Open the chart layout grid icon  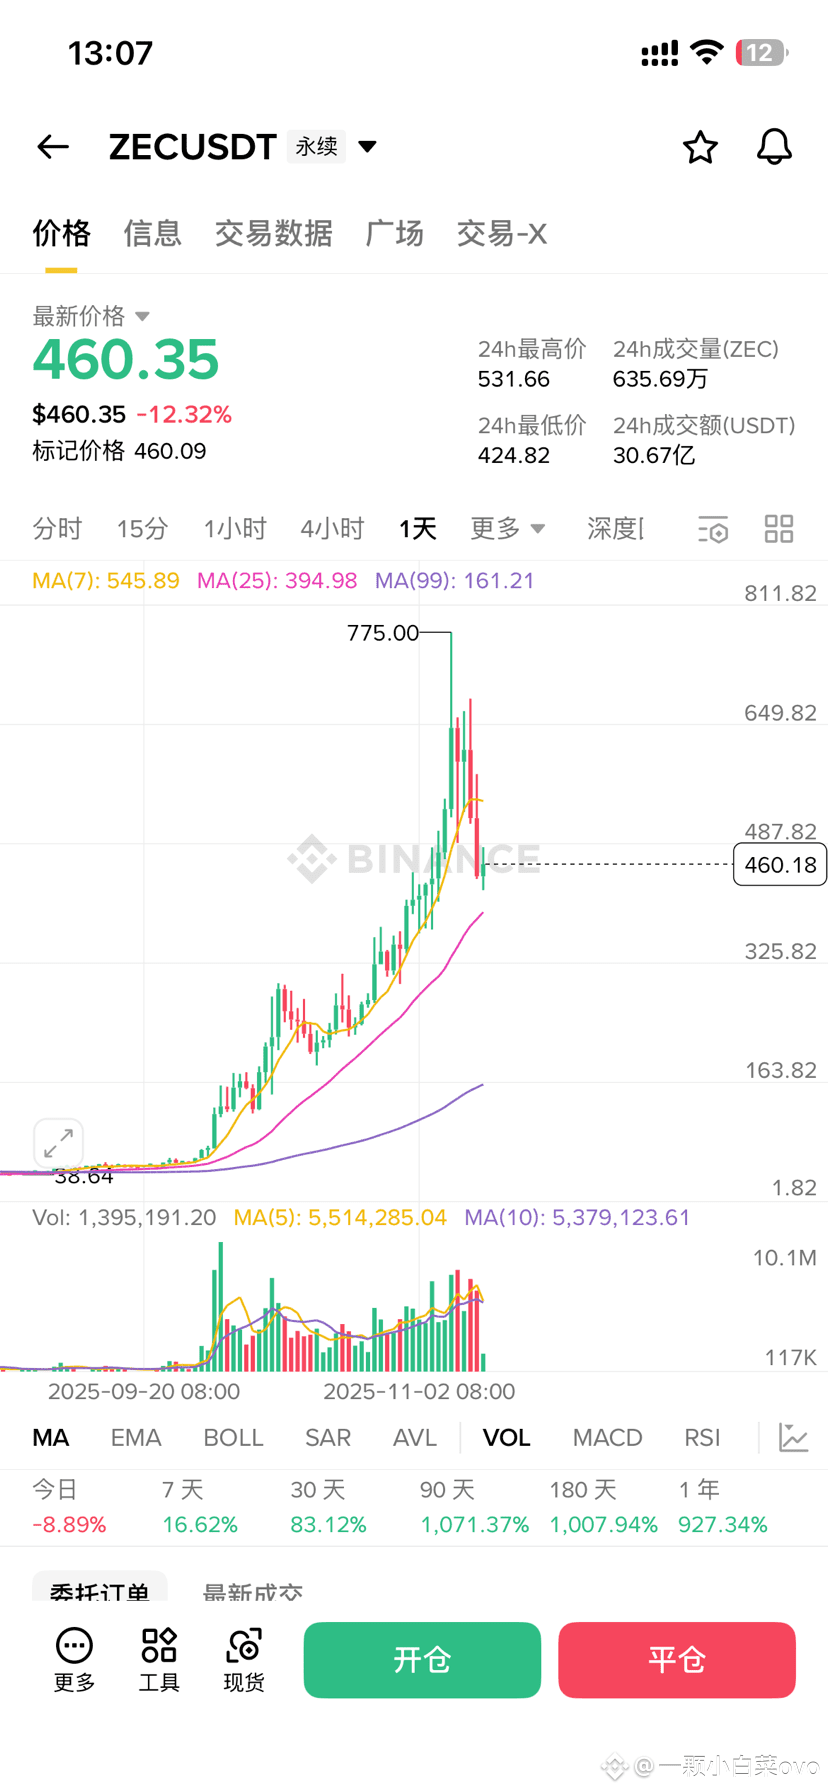[x=779, y=529]
